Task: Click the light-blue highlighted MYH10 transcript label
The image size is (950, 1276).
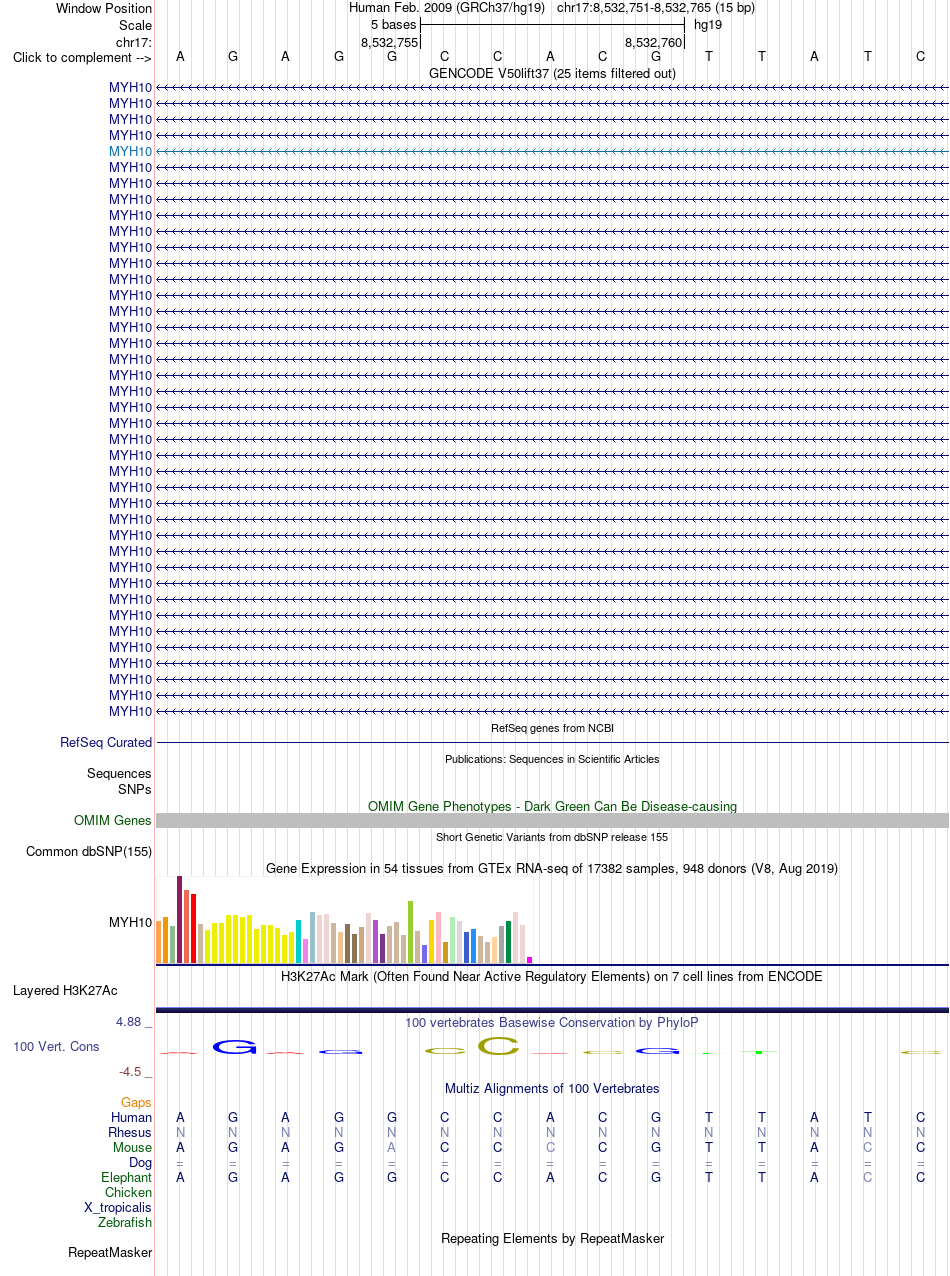Action: point(130,151)
